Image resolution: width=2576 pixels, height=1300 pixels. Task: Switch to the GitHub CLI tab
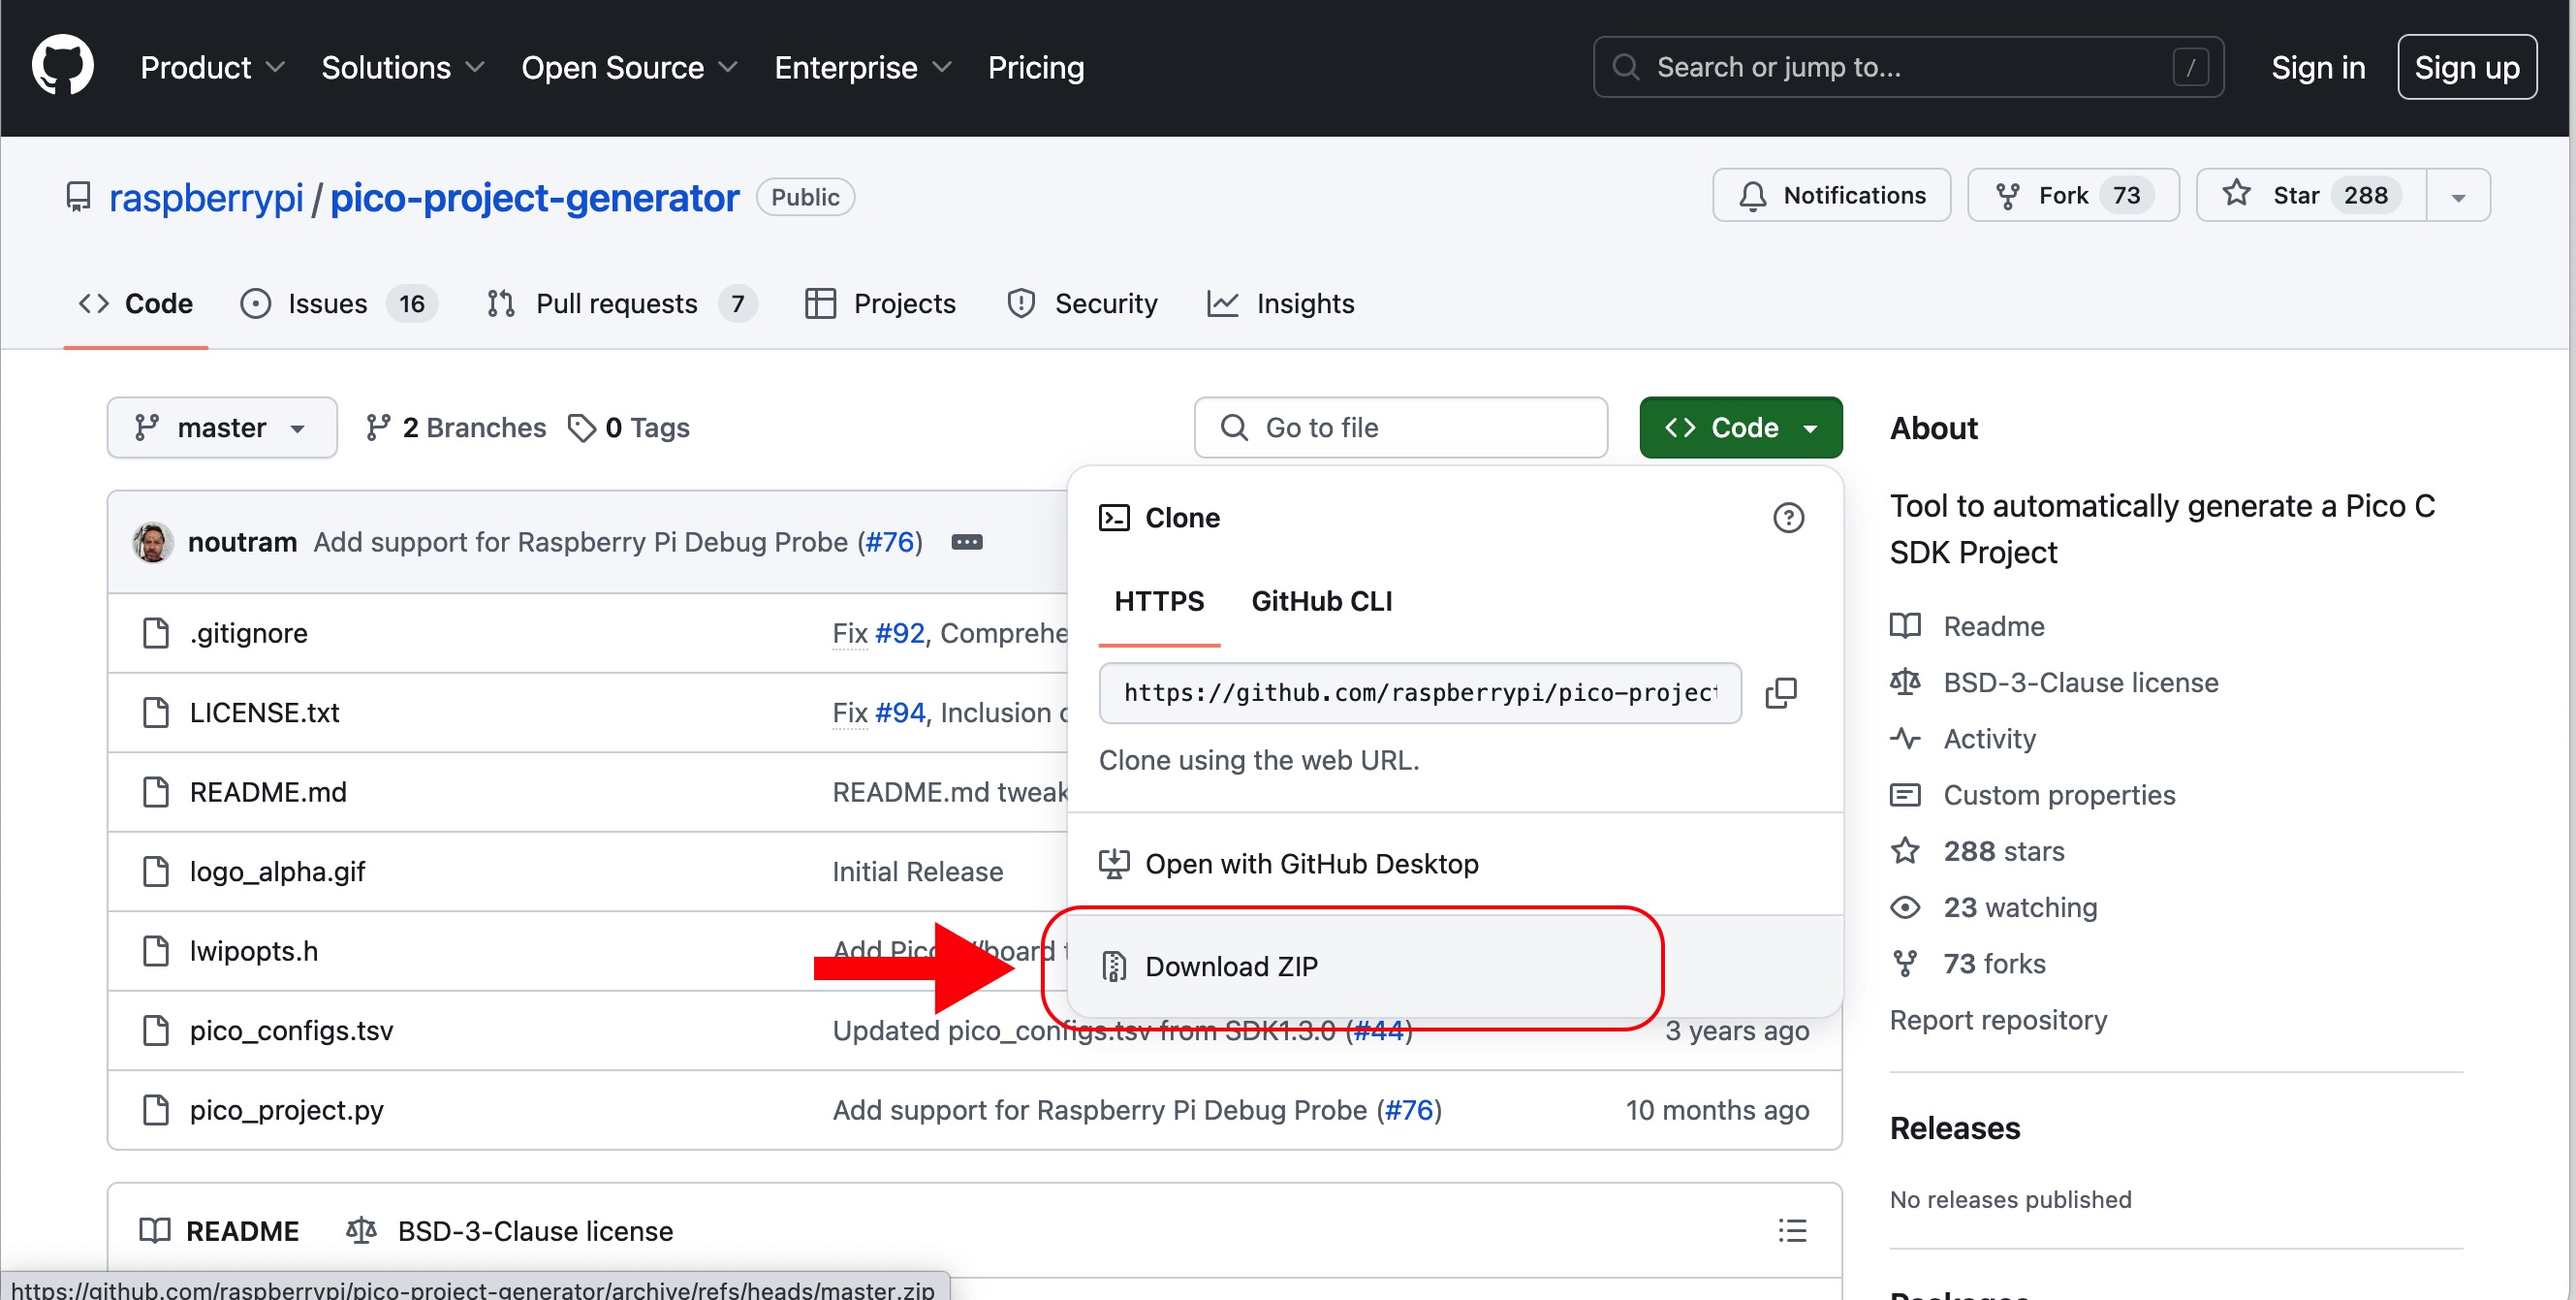click(x=1321, y=601)
